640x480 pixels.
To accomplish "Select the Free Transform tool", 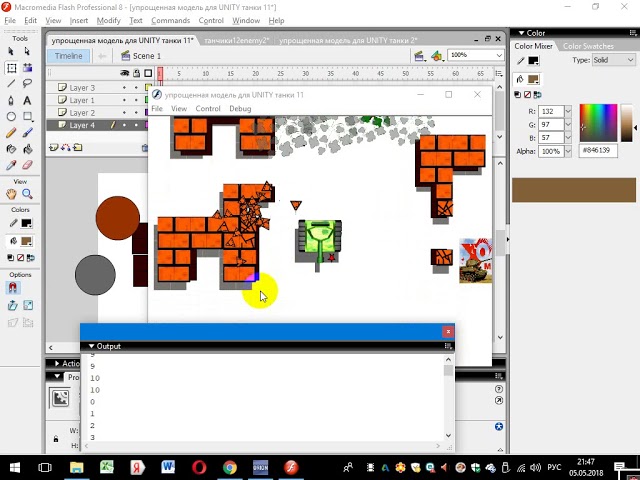I will [11, 68].
